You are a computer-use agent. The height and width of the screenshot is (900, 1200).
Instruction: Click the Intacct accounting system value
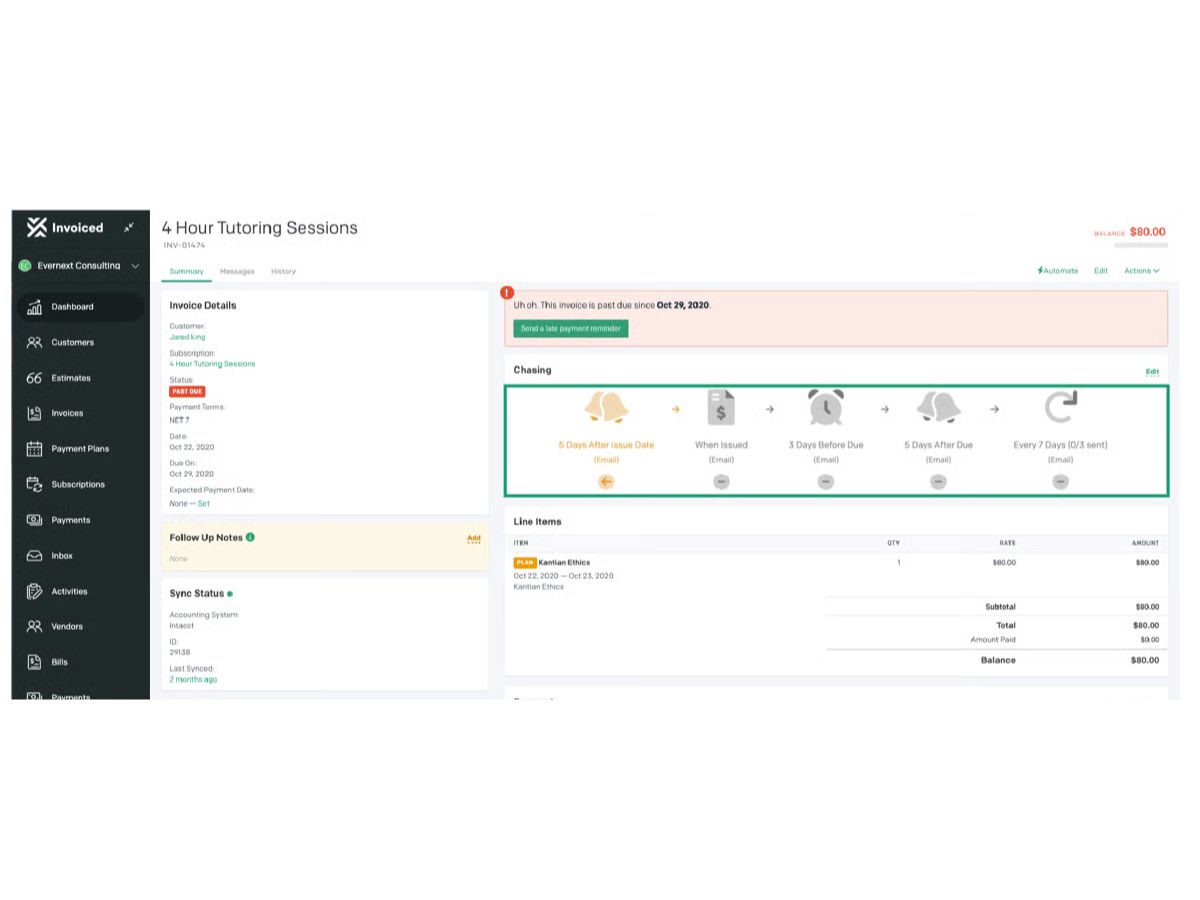[x=182, y=625]
